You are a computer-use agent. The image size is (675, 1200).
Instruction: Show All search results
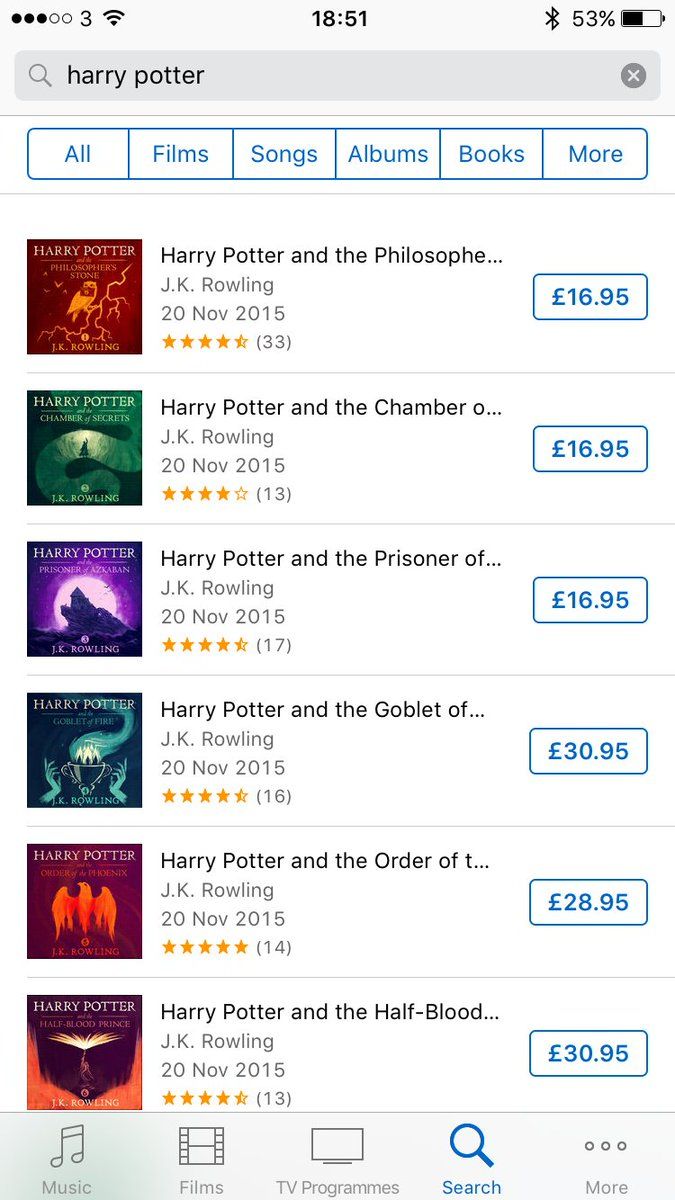click(x=78, y=154)
